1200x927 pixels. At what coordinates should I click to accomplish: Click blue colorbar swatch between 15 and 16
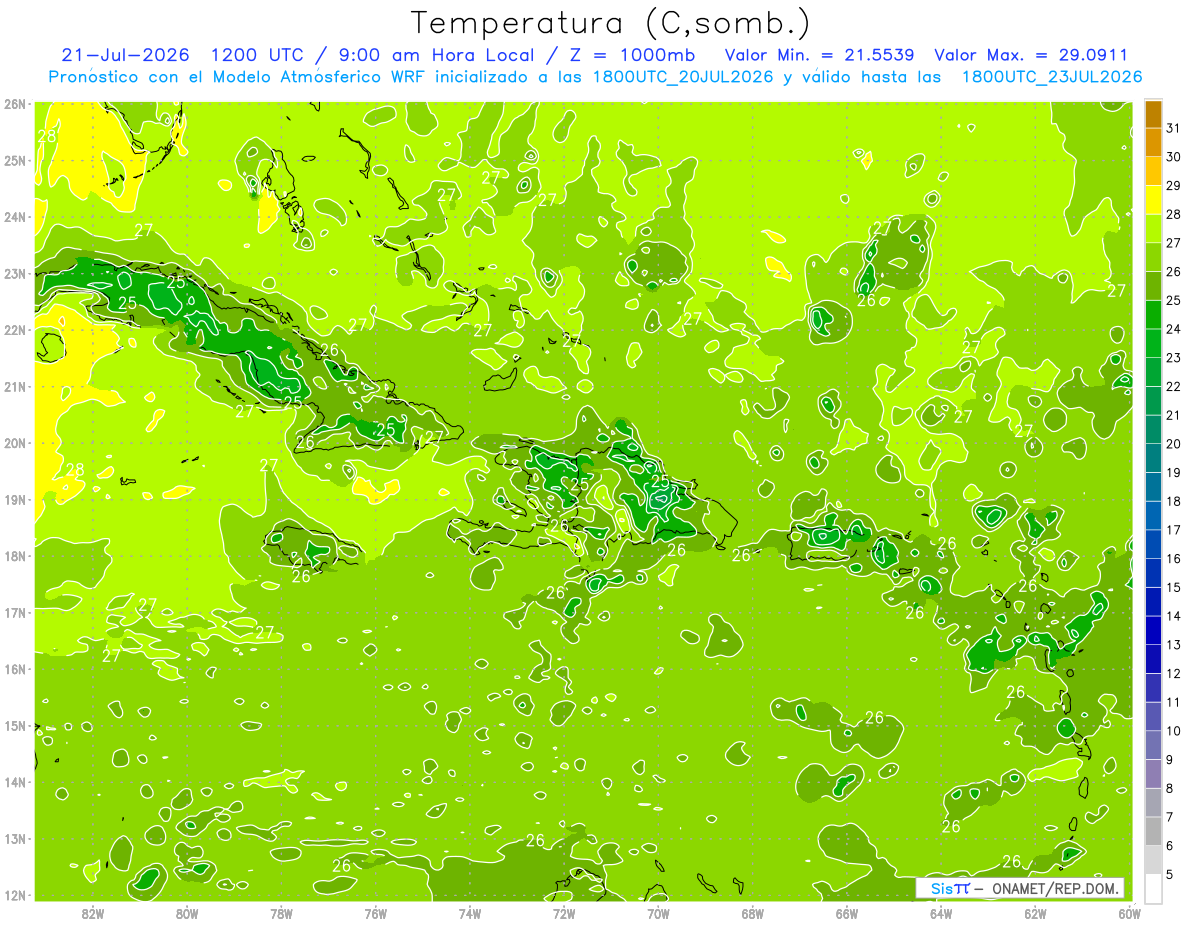click(x=1153, y=572)
